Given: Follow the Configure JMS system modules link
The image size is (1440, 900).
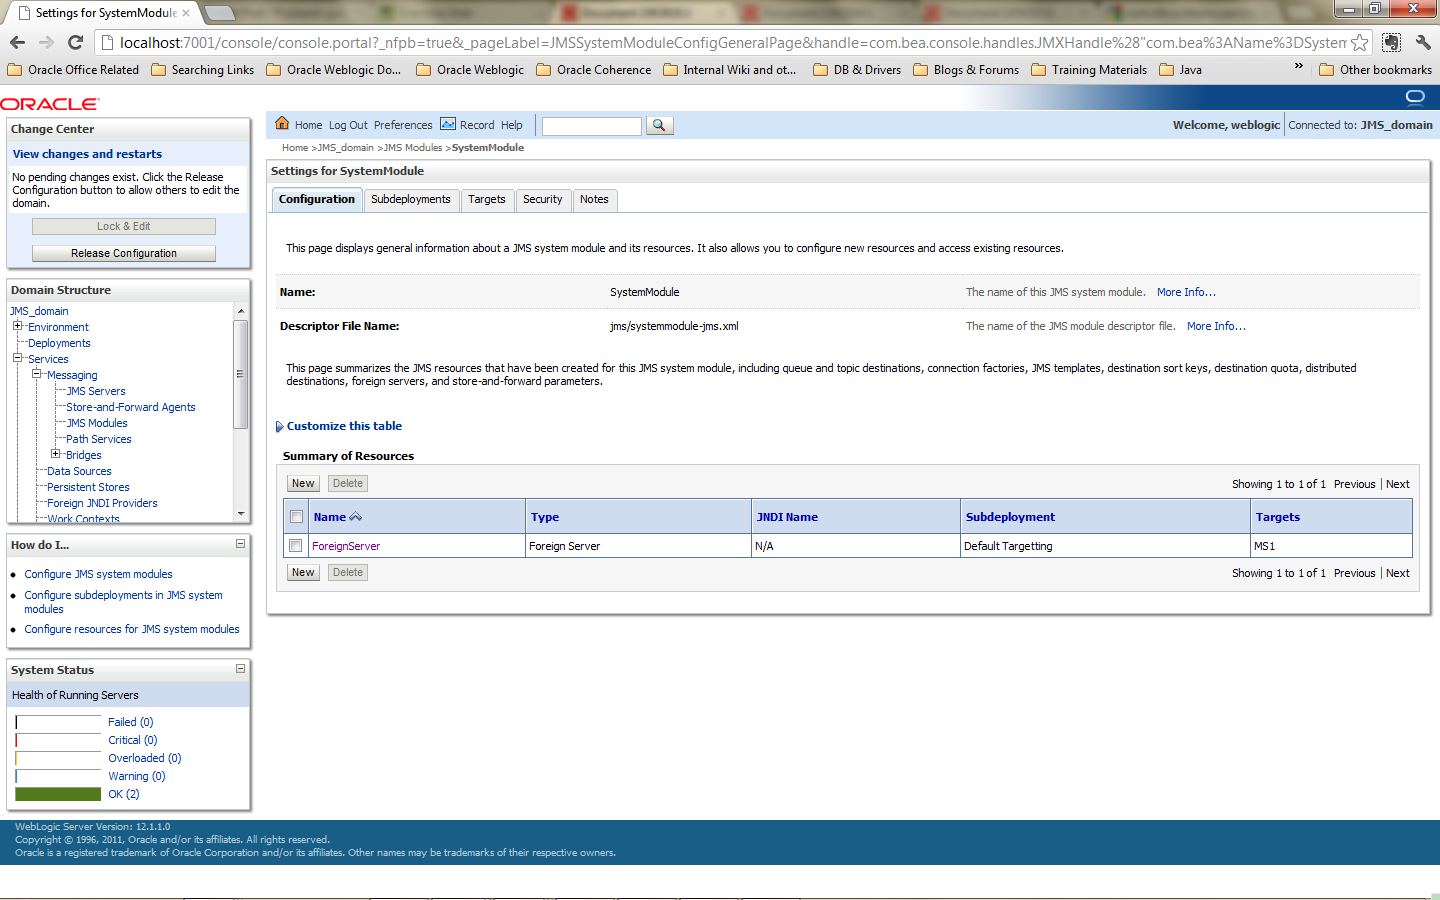Looking at the screenshot, I should pyautogui.click(x=98, y=573).
